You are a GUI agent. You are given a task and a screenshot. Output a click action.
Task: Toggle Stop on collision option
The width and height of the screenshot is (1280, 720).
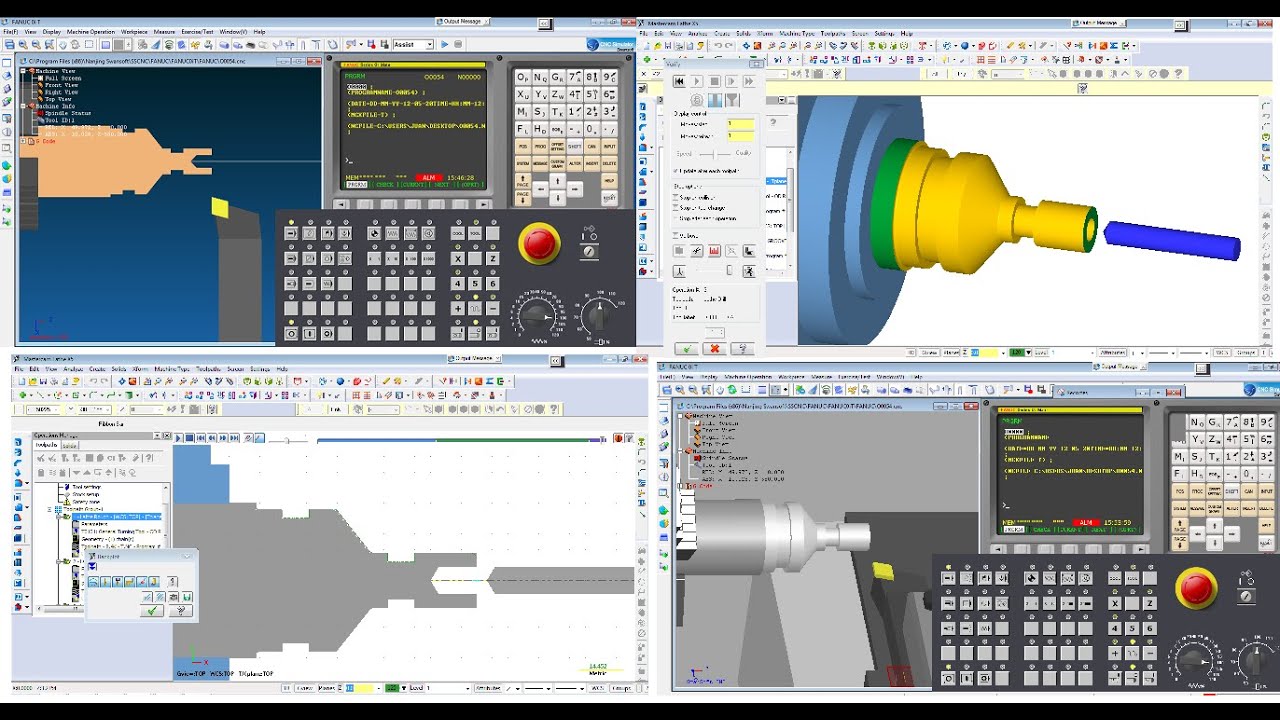677,197
